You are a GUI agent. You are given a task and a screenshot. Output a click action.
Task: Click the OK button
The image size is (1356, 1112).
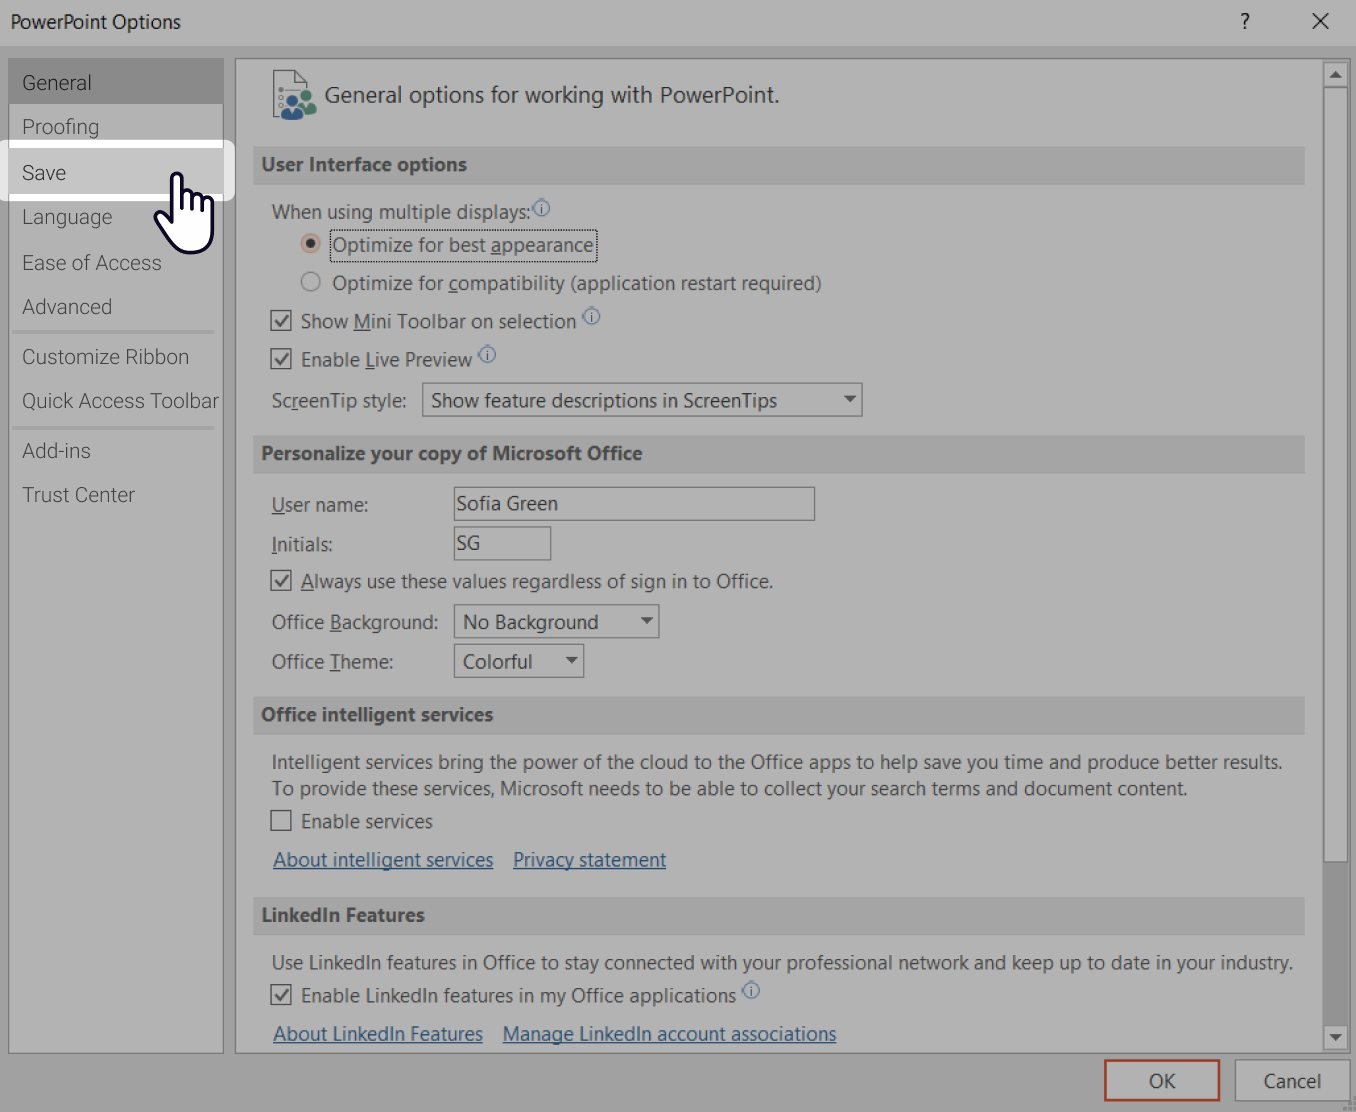tap(1162, 1080)
